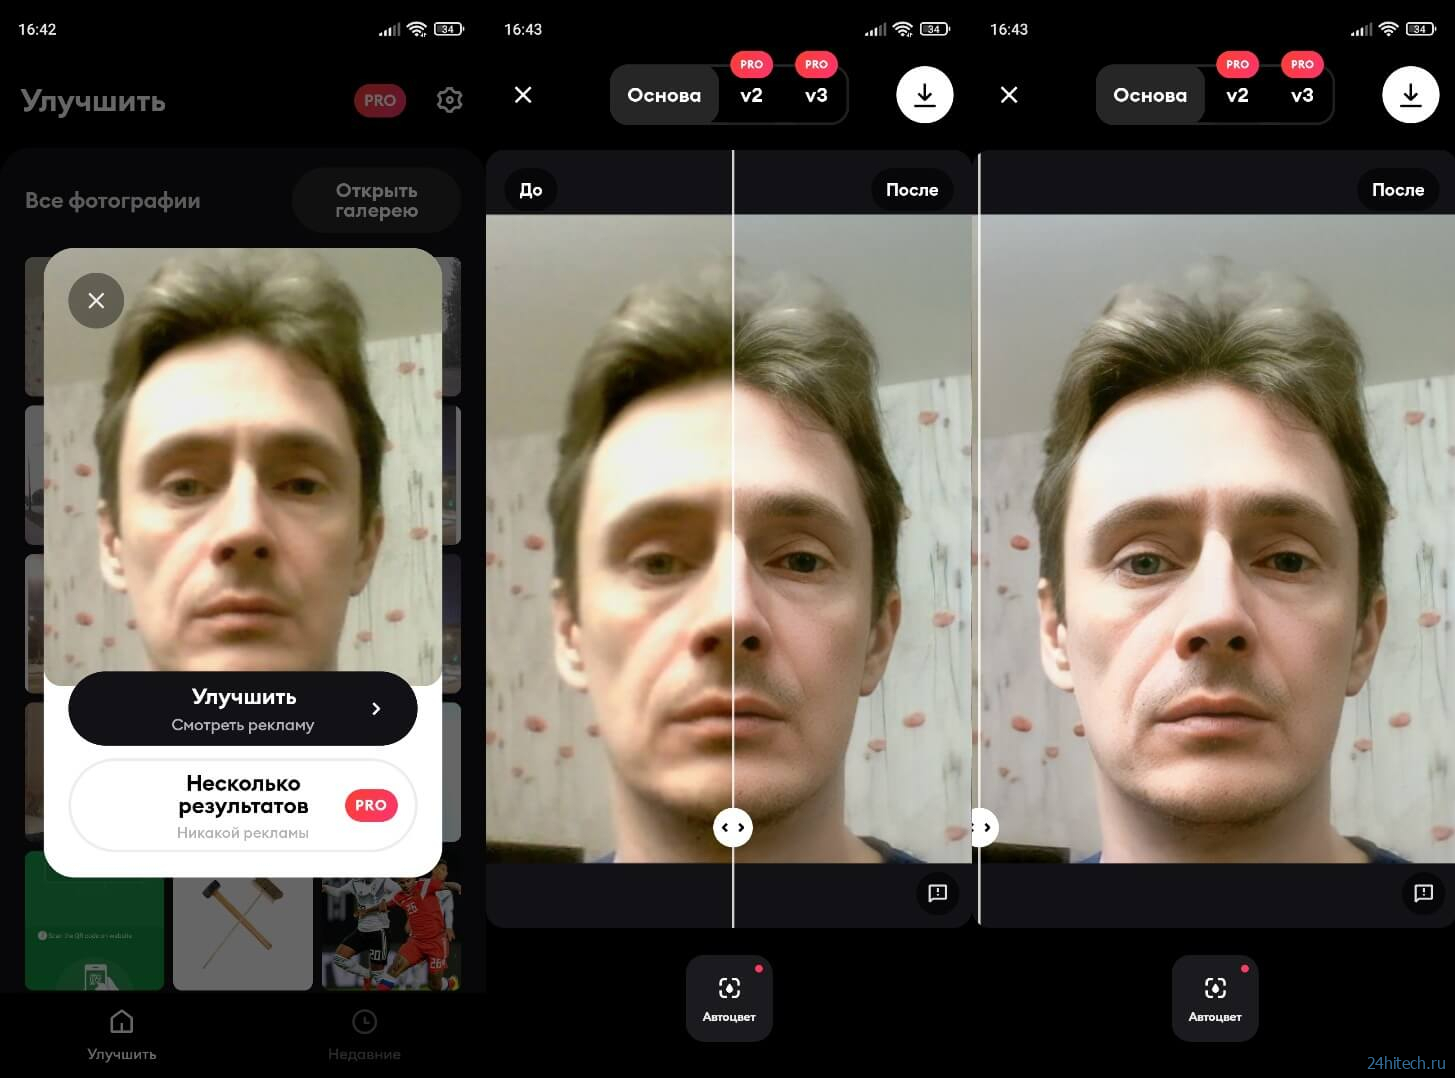Choose Несколько результатов PRO option
Screen dimensions: 1455x1078
click(243, 806)
